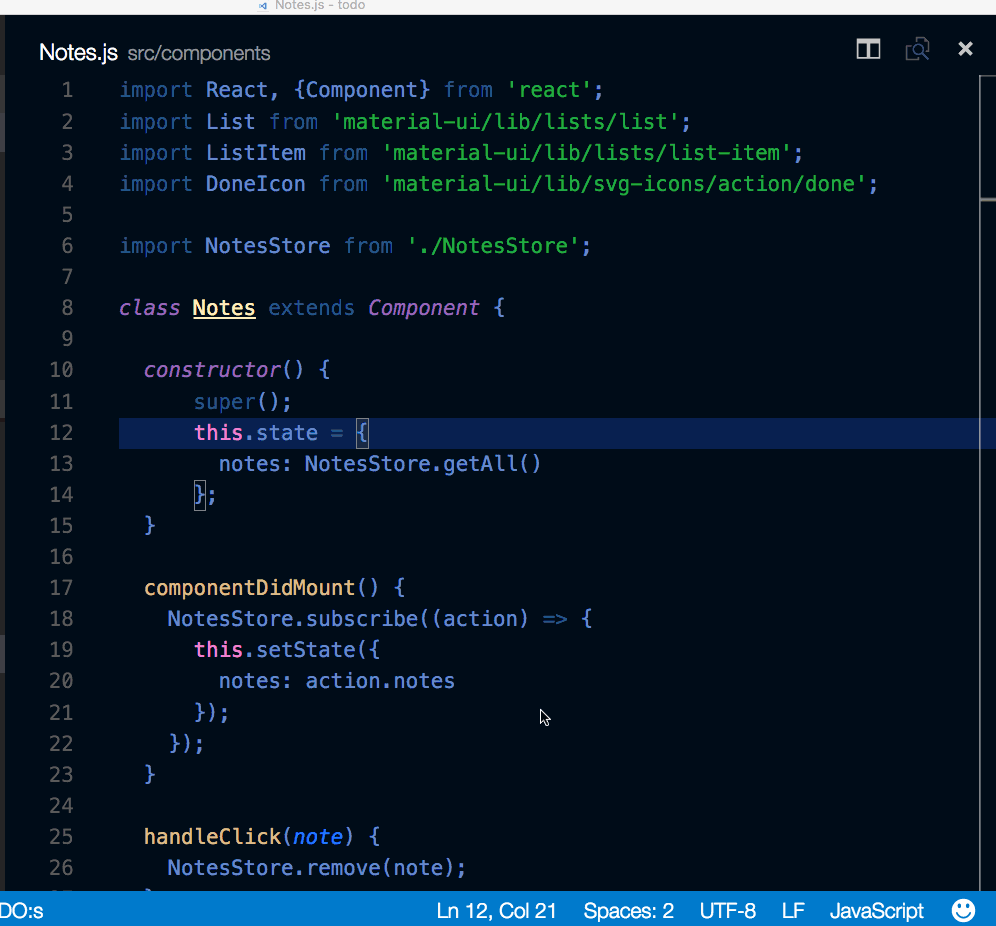Change line endings via the LF indicator
Image resolution: width=996 pixels, height=926 pixels.
point(792,910)
